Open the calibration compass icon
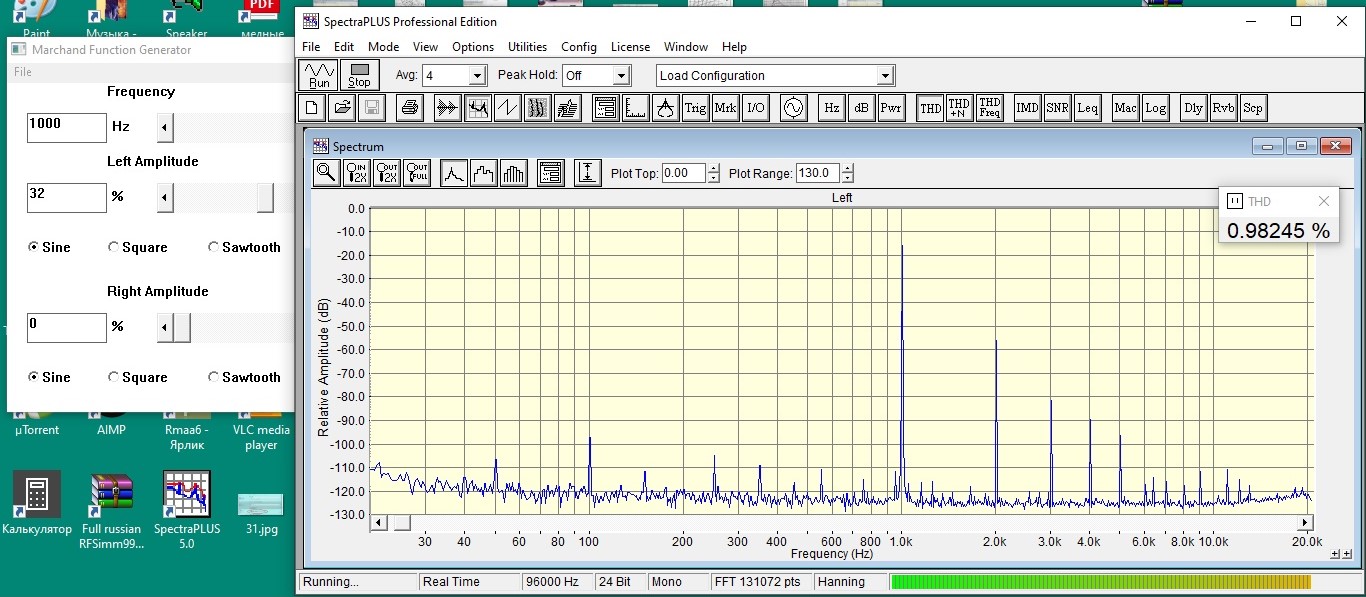Screen dimensions: 1366x597 point(665,108)
